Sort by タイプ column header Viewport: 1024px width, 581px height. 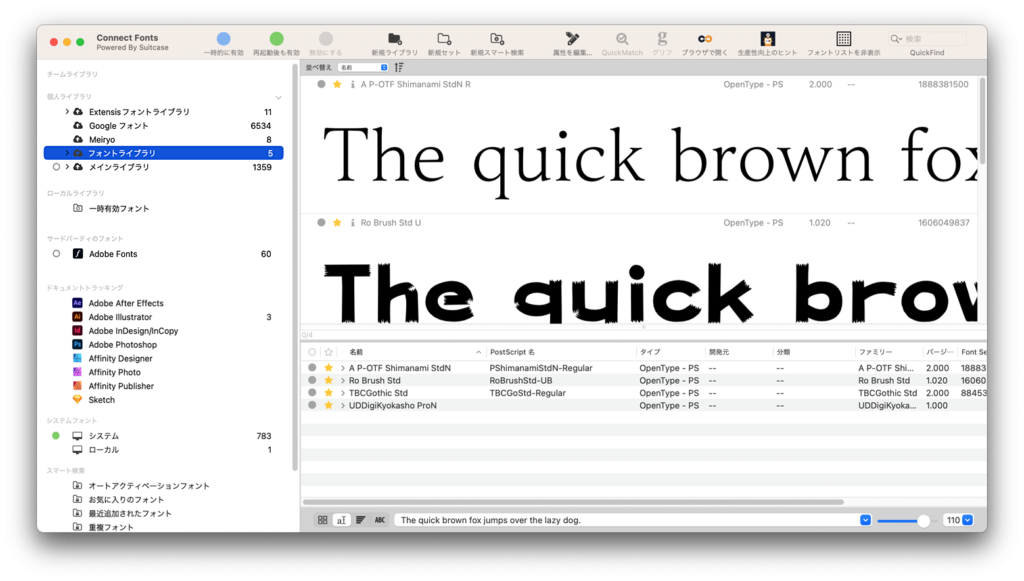coord(670,352)
